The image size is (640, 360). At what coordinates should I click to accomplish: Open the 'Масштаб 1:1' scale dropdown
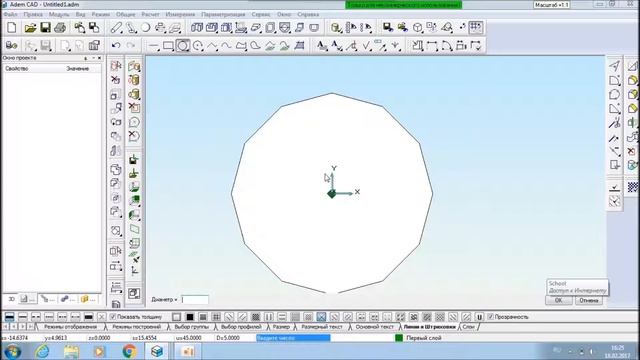click(x=551, y=5)
